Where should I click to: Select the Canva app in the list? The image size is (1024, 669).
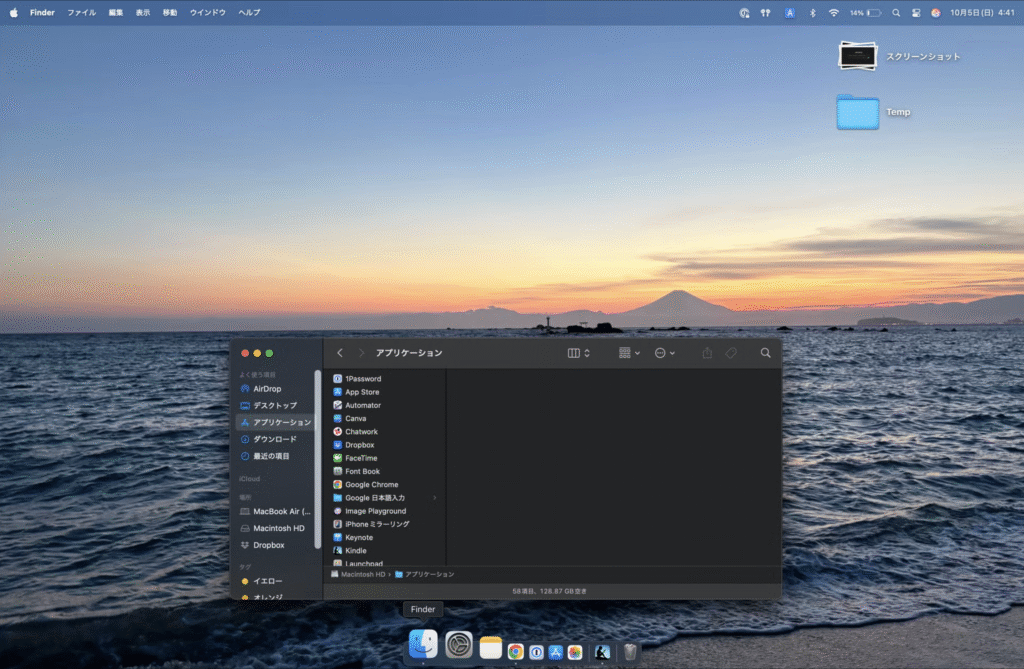point(356,418)
